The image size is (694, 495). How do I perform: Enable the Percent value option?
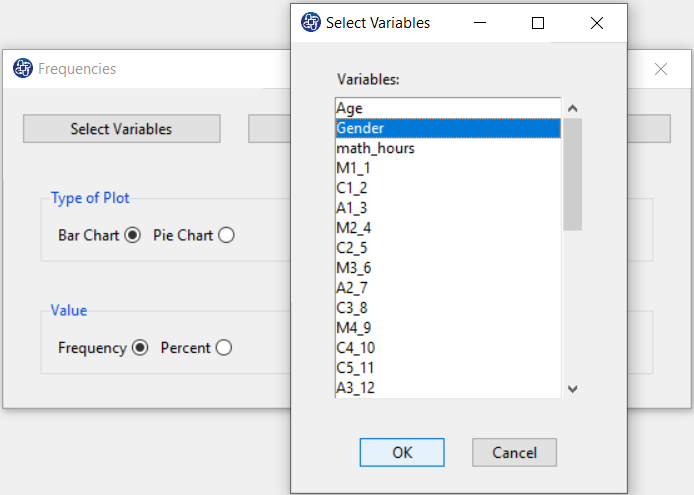224,348
